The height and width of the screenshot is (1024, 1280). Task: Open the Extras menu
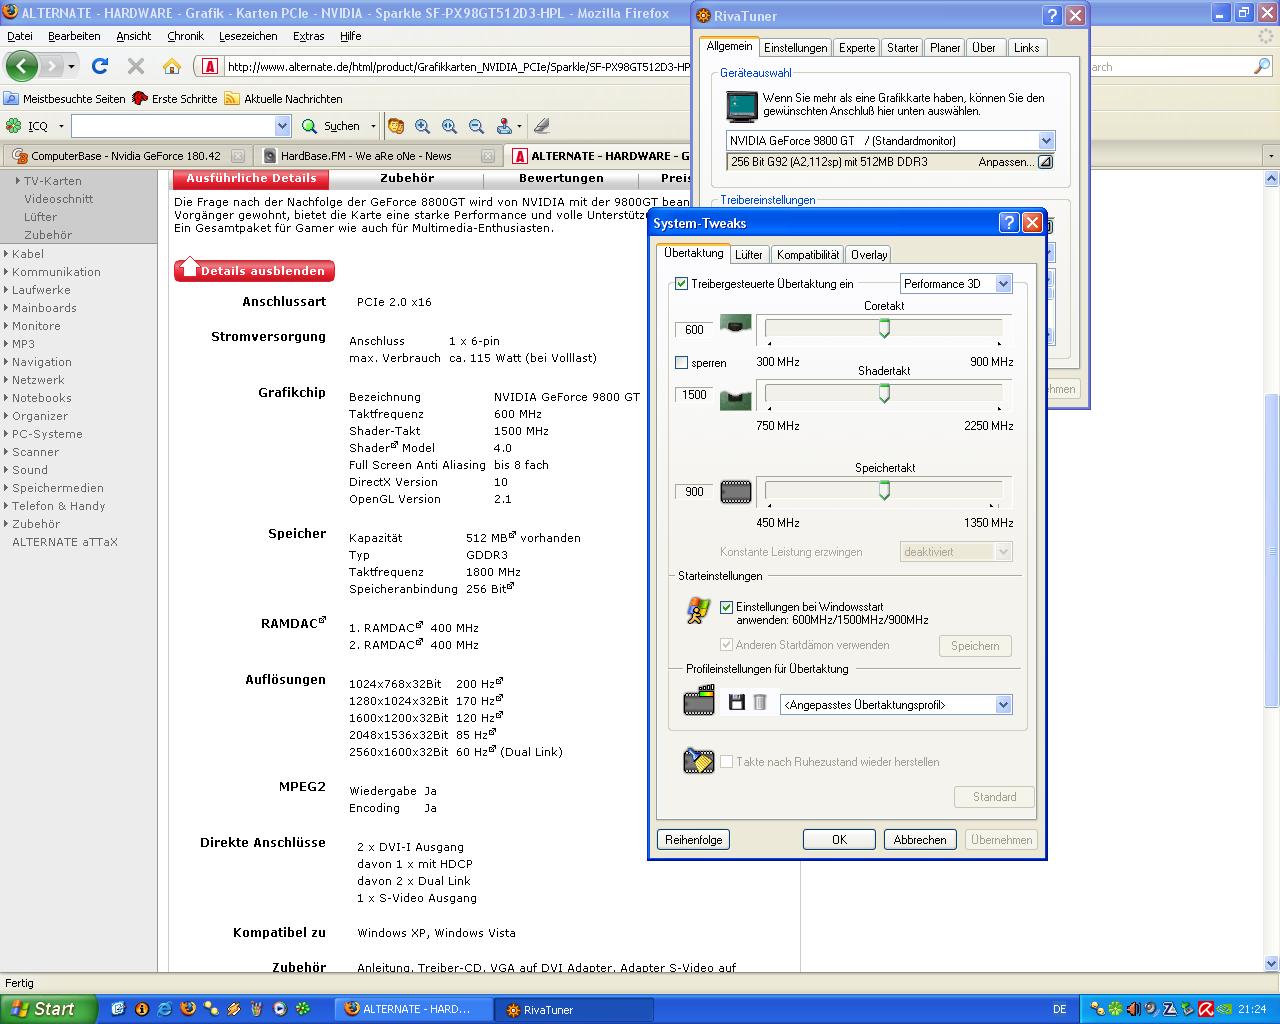(308, 36)
